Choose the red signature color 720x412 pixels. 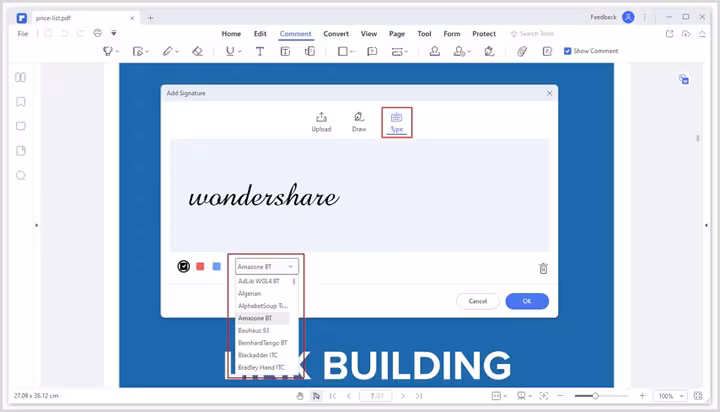(200, 266)
